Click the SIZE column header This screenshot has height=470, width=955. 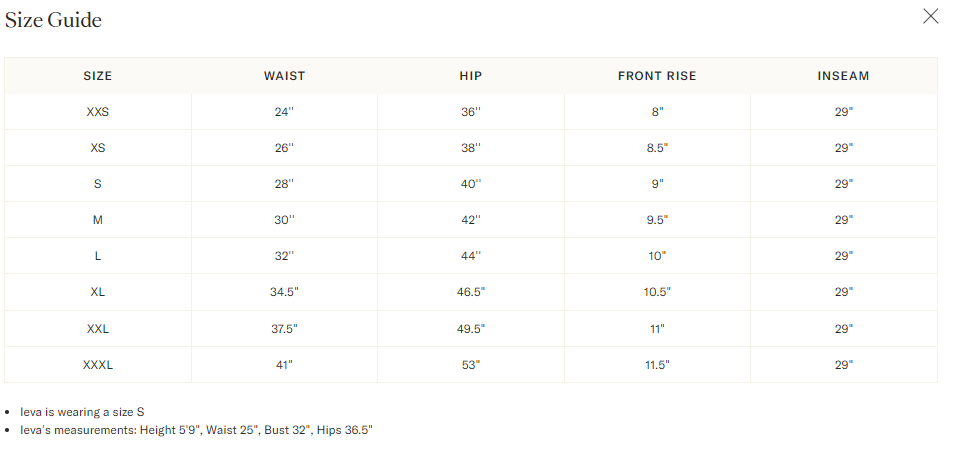tap(97, 76)
